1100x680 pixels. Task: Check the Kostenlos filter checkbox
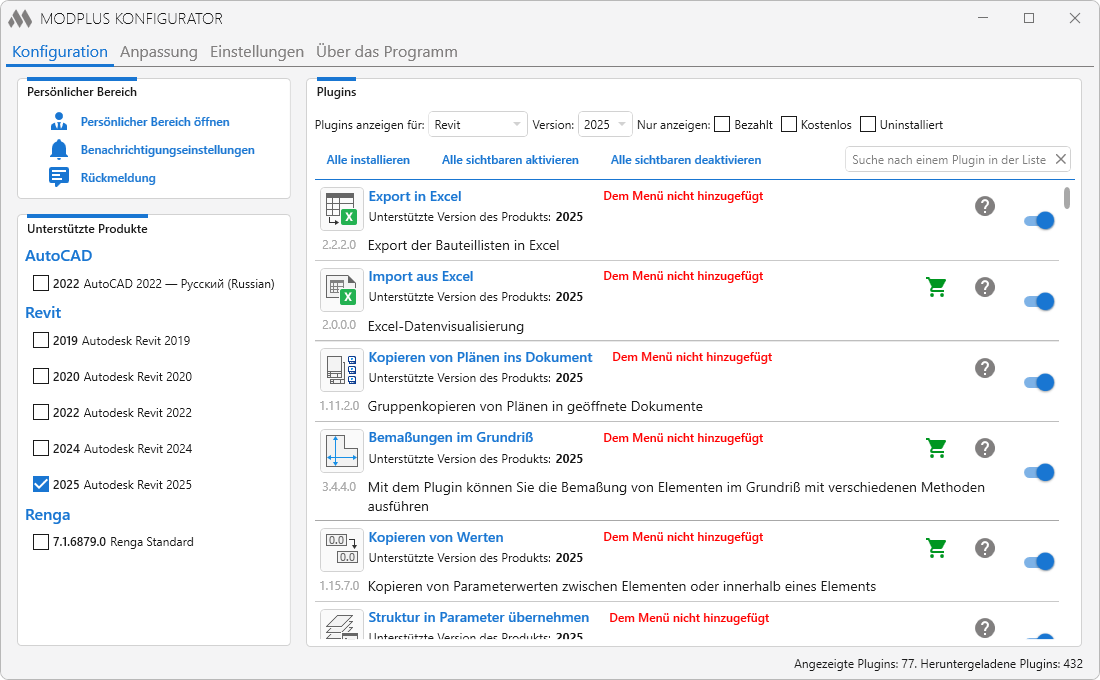pyautogui.click(x=789, y=124)
